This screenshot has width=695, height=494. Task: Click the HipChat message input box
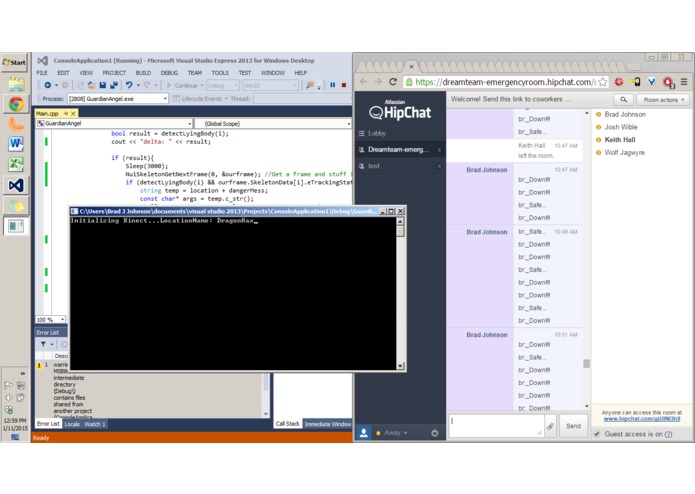[x=496, y=426]
